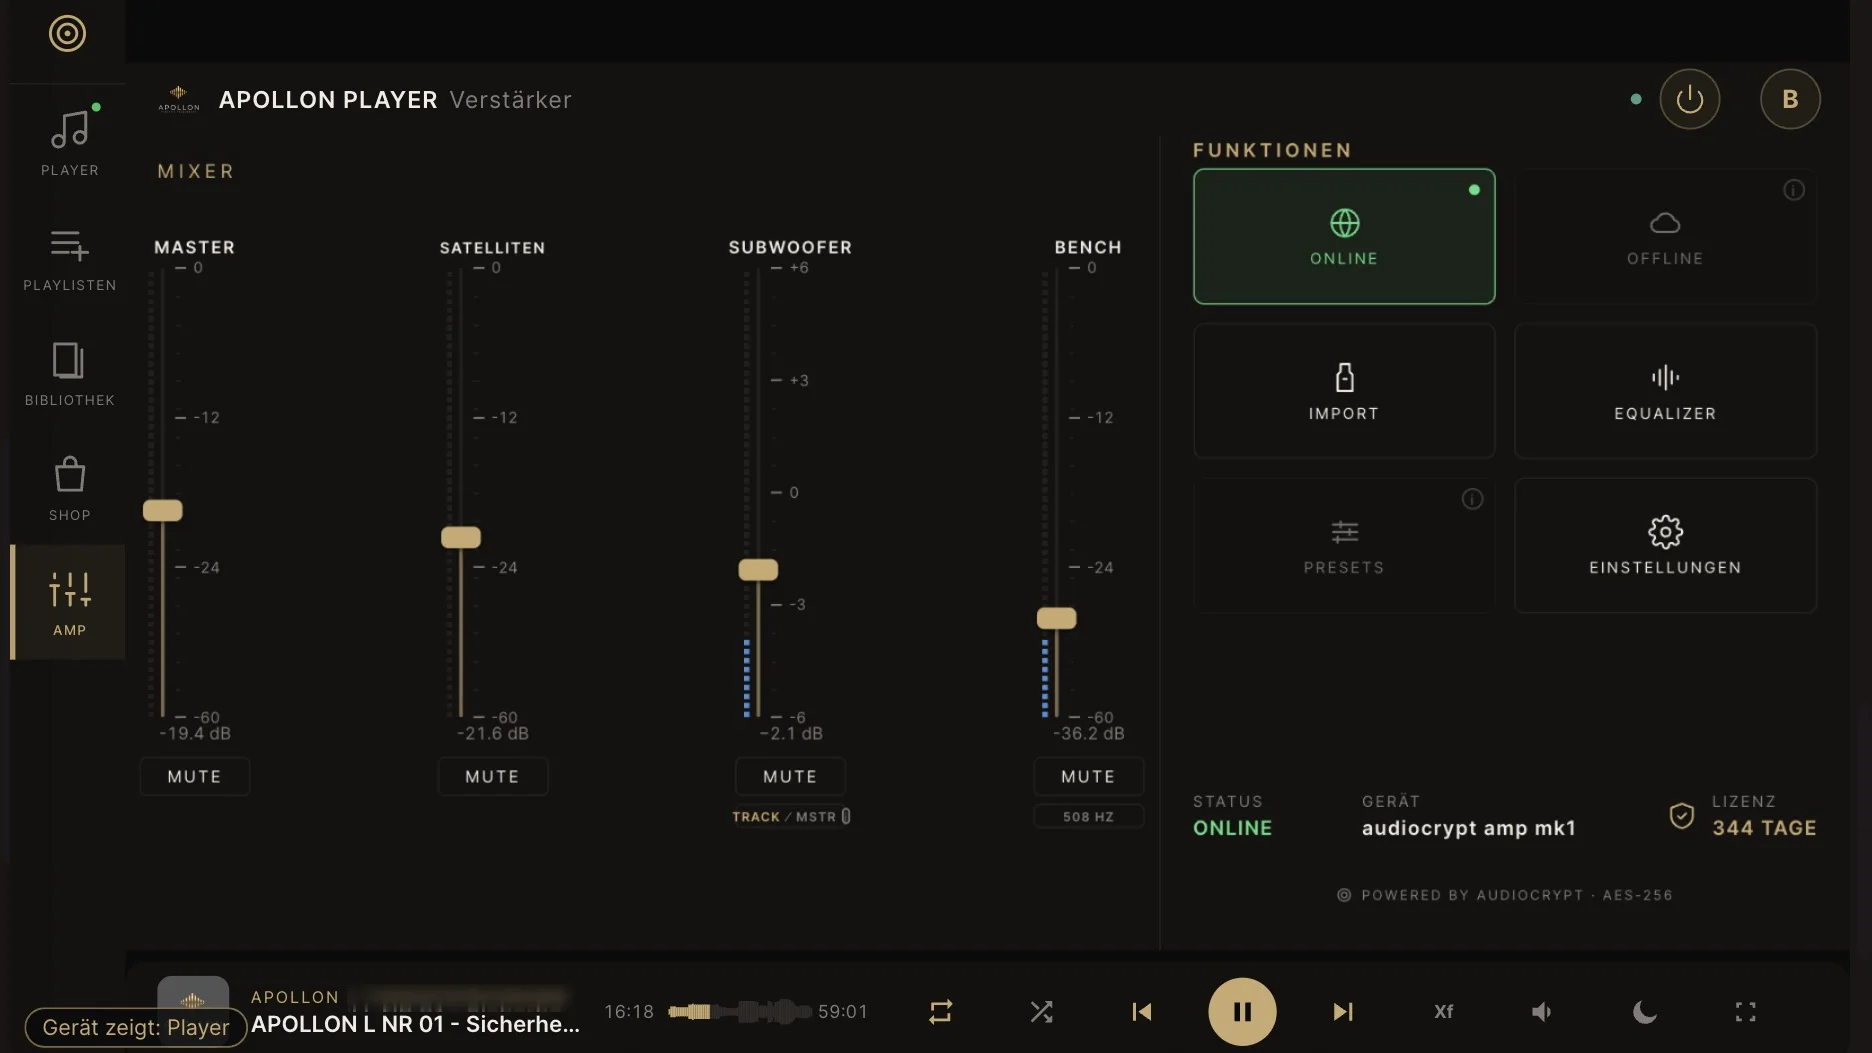Click the Satelliten fader handle
Image resolution: width=1872 pixels, height=1053 pixels.
point(461,537)
